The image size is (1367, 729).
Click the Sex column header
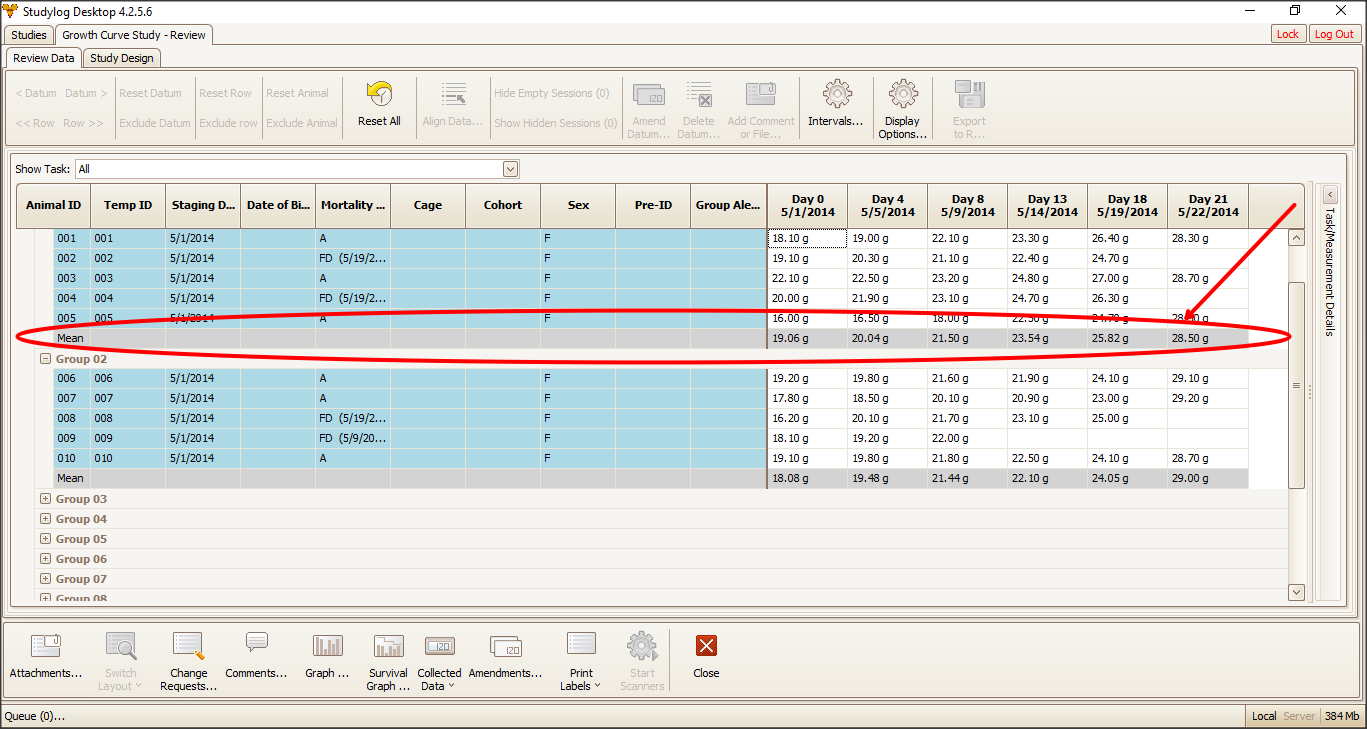(x=578, y=205)
